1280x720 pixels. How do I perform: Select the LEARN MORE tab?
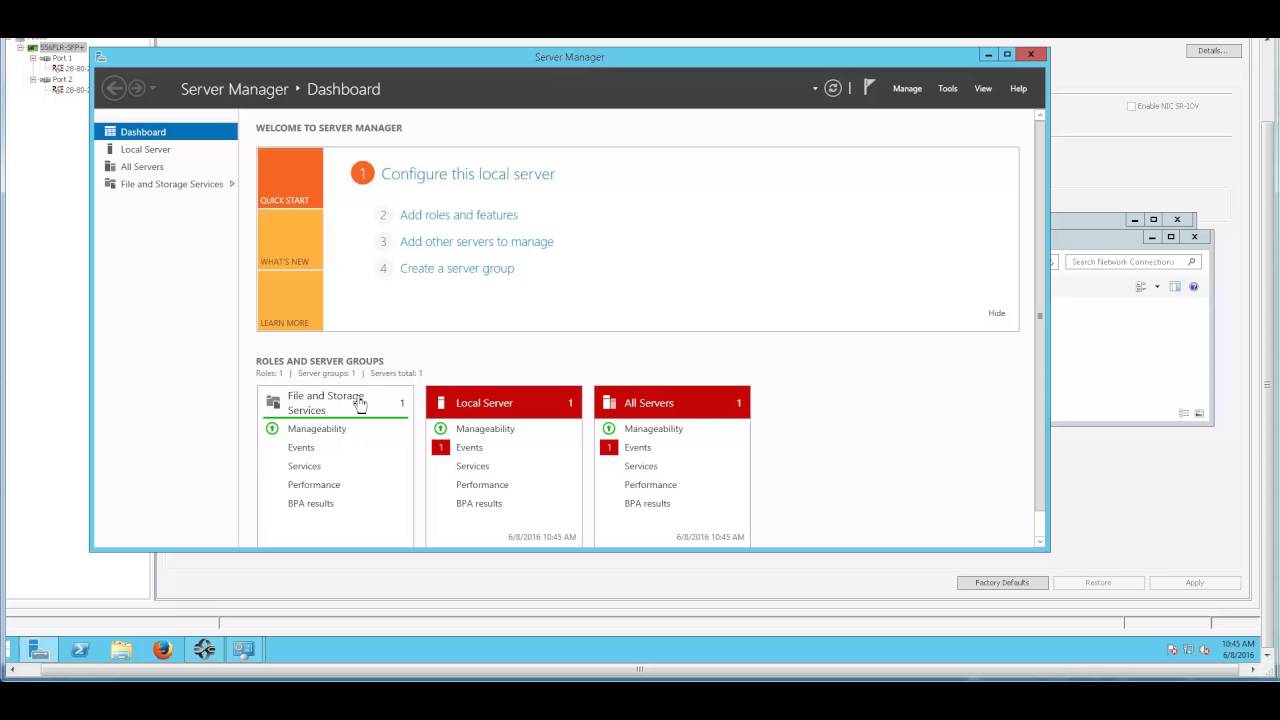290,300
